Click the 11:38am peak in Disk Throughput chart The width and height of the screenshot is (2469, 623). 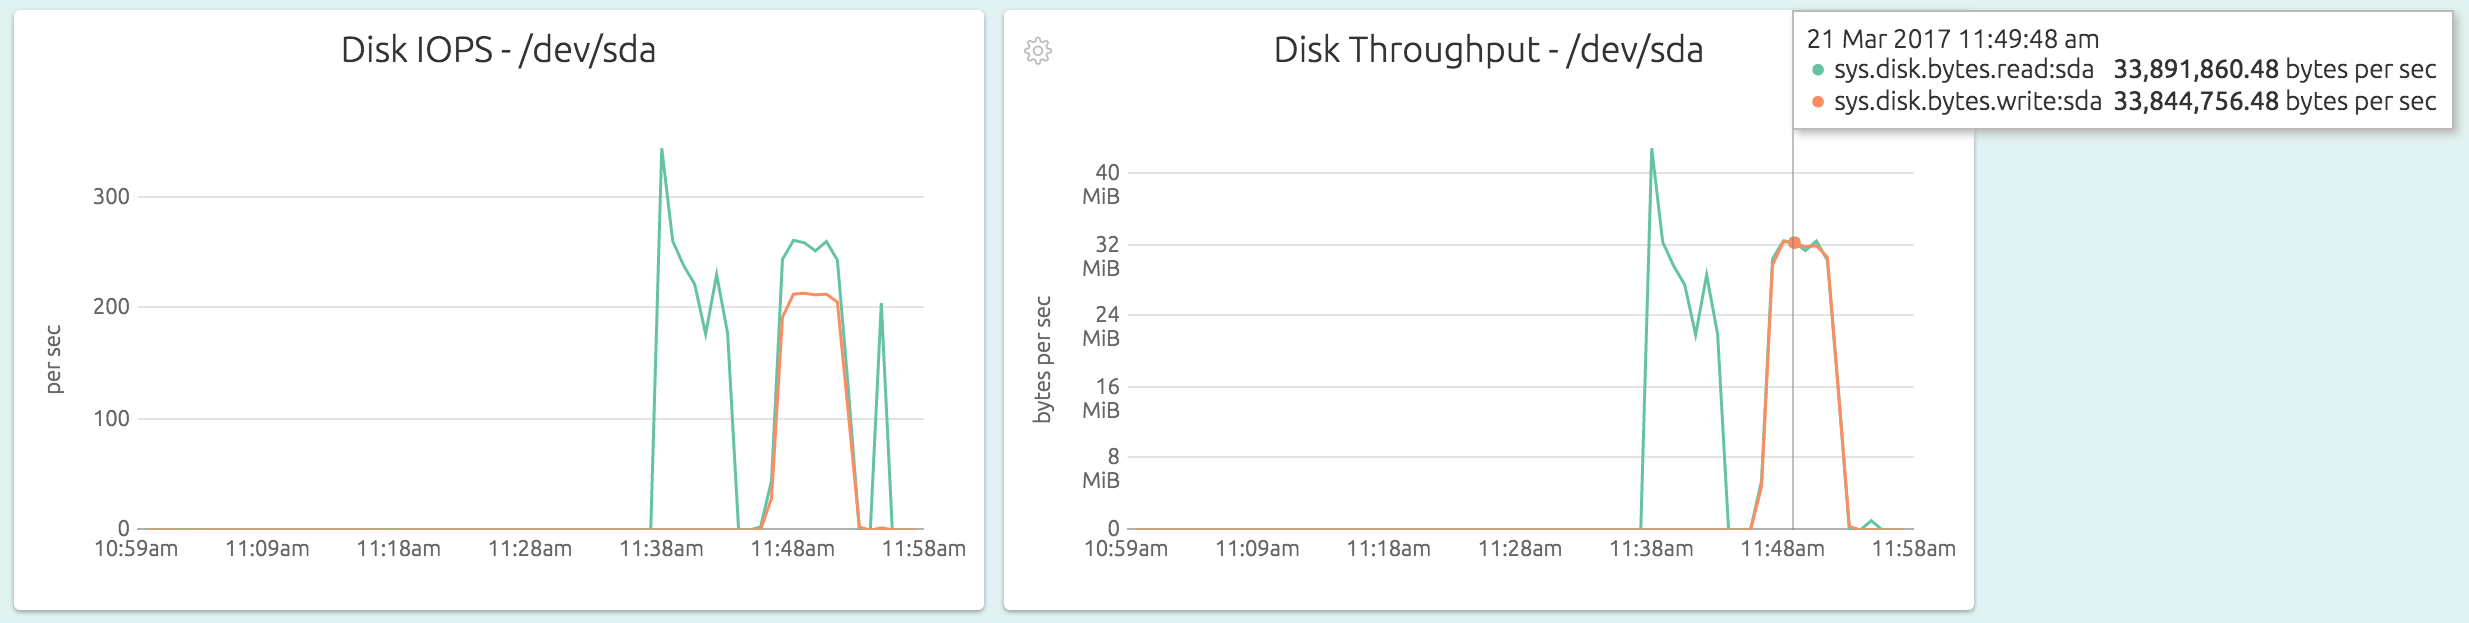1652,150
